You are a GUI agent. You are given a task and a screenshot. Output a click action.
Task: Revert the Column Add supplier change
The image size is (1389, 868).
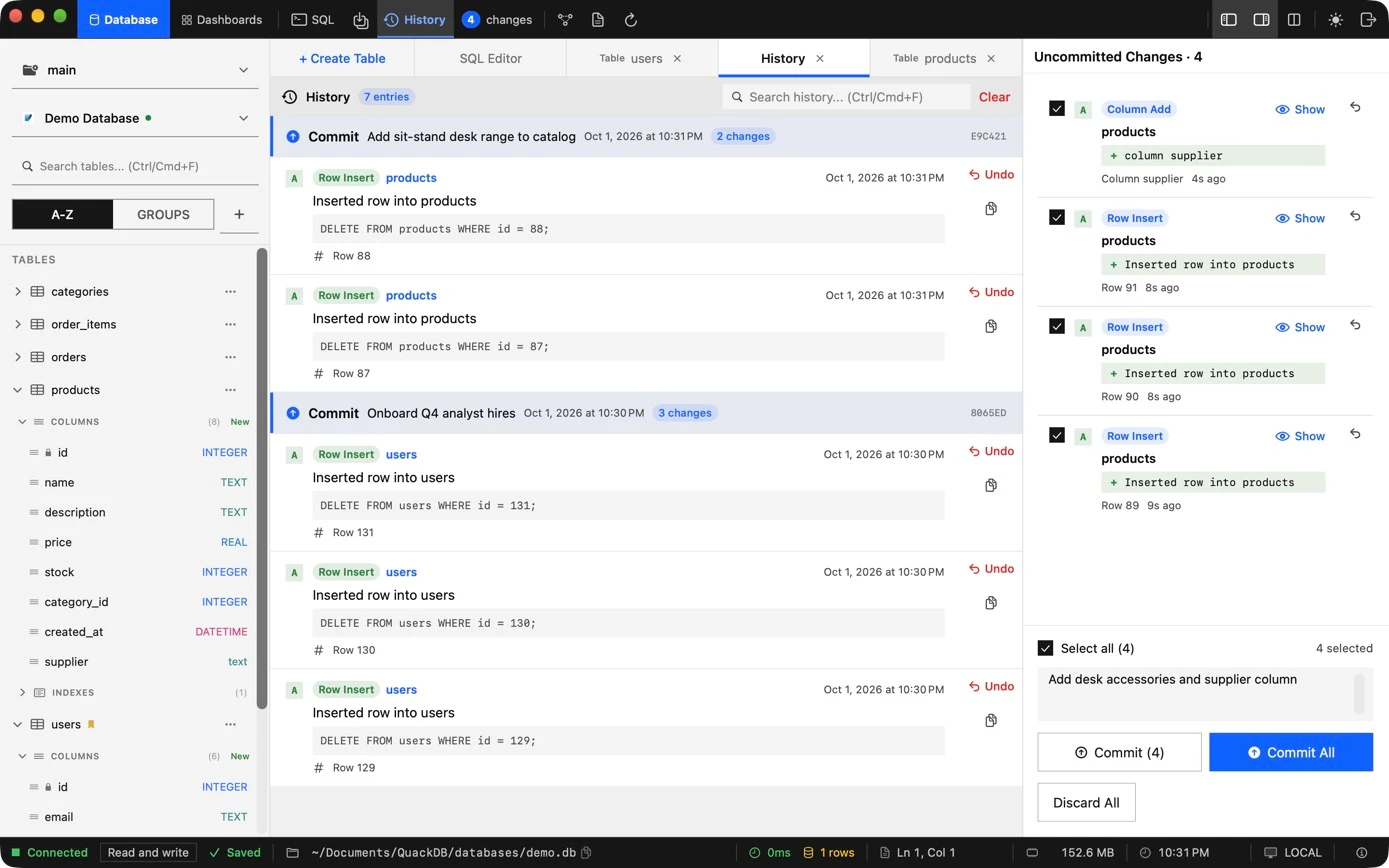(1355, 107)
